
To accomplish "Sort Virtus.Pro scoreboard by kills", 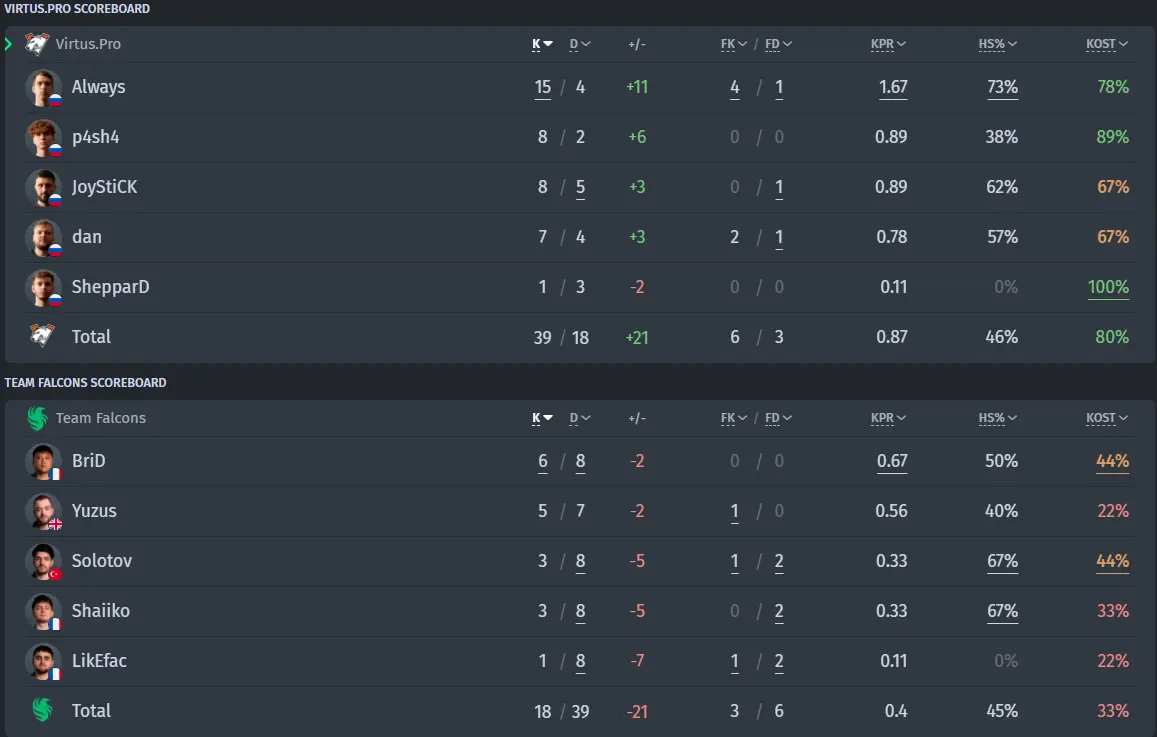I will click(542, 44).
